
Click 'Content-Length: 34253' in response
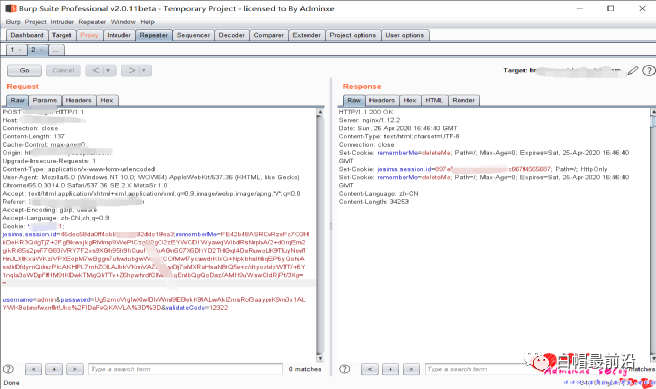coord(374,202)
